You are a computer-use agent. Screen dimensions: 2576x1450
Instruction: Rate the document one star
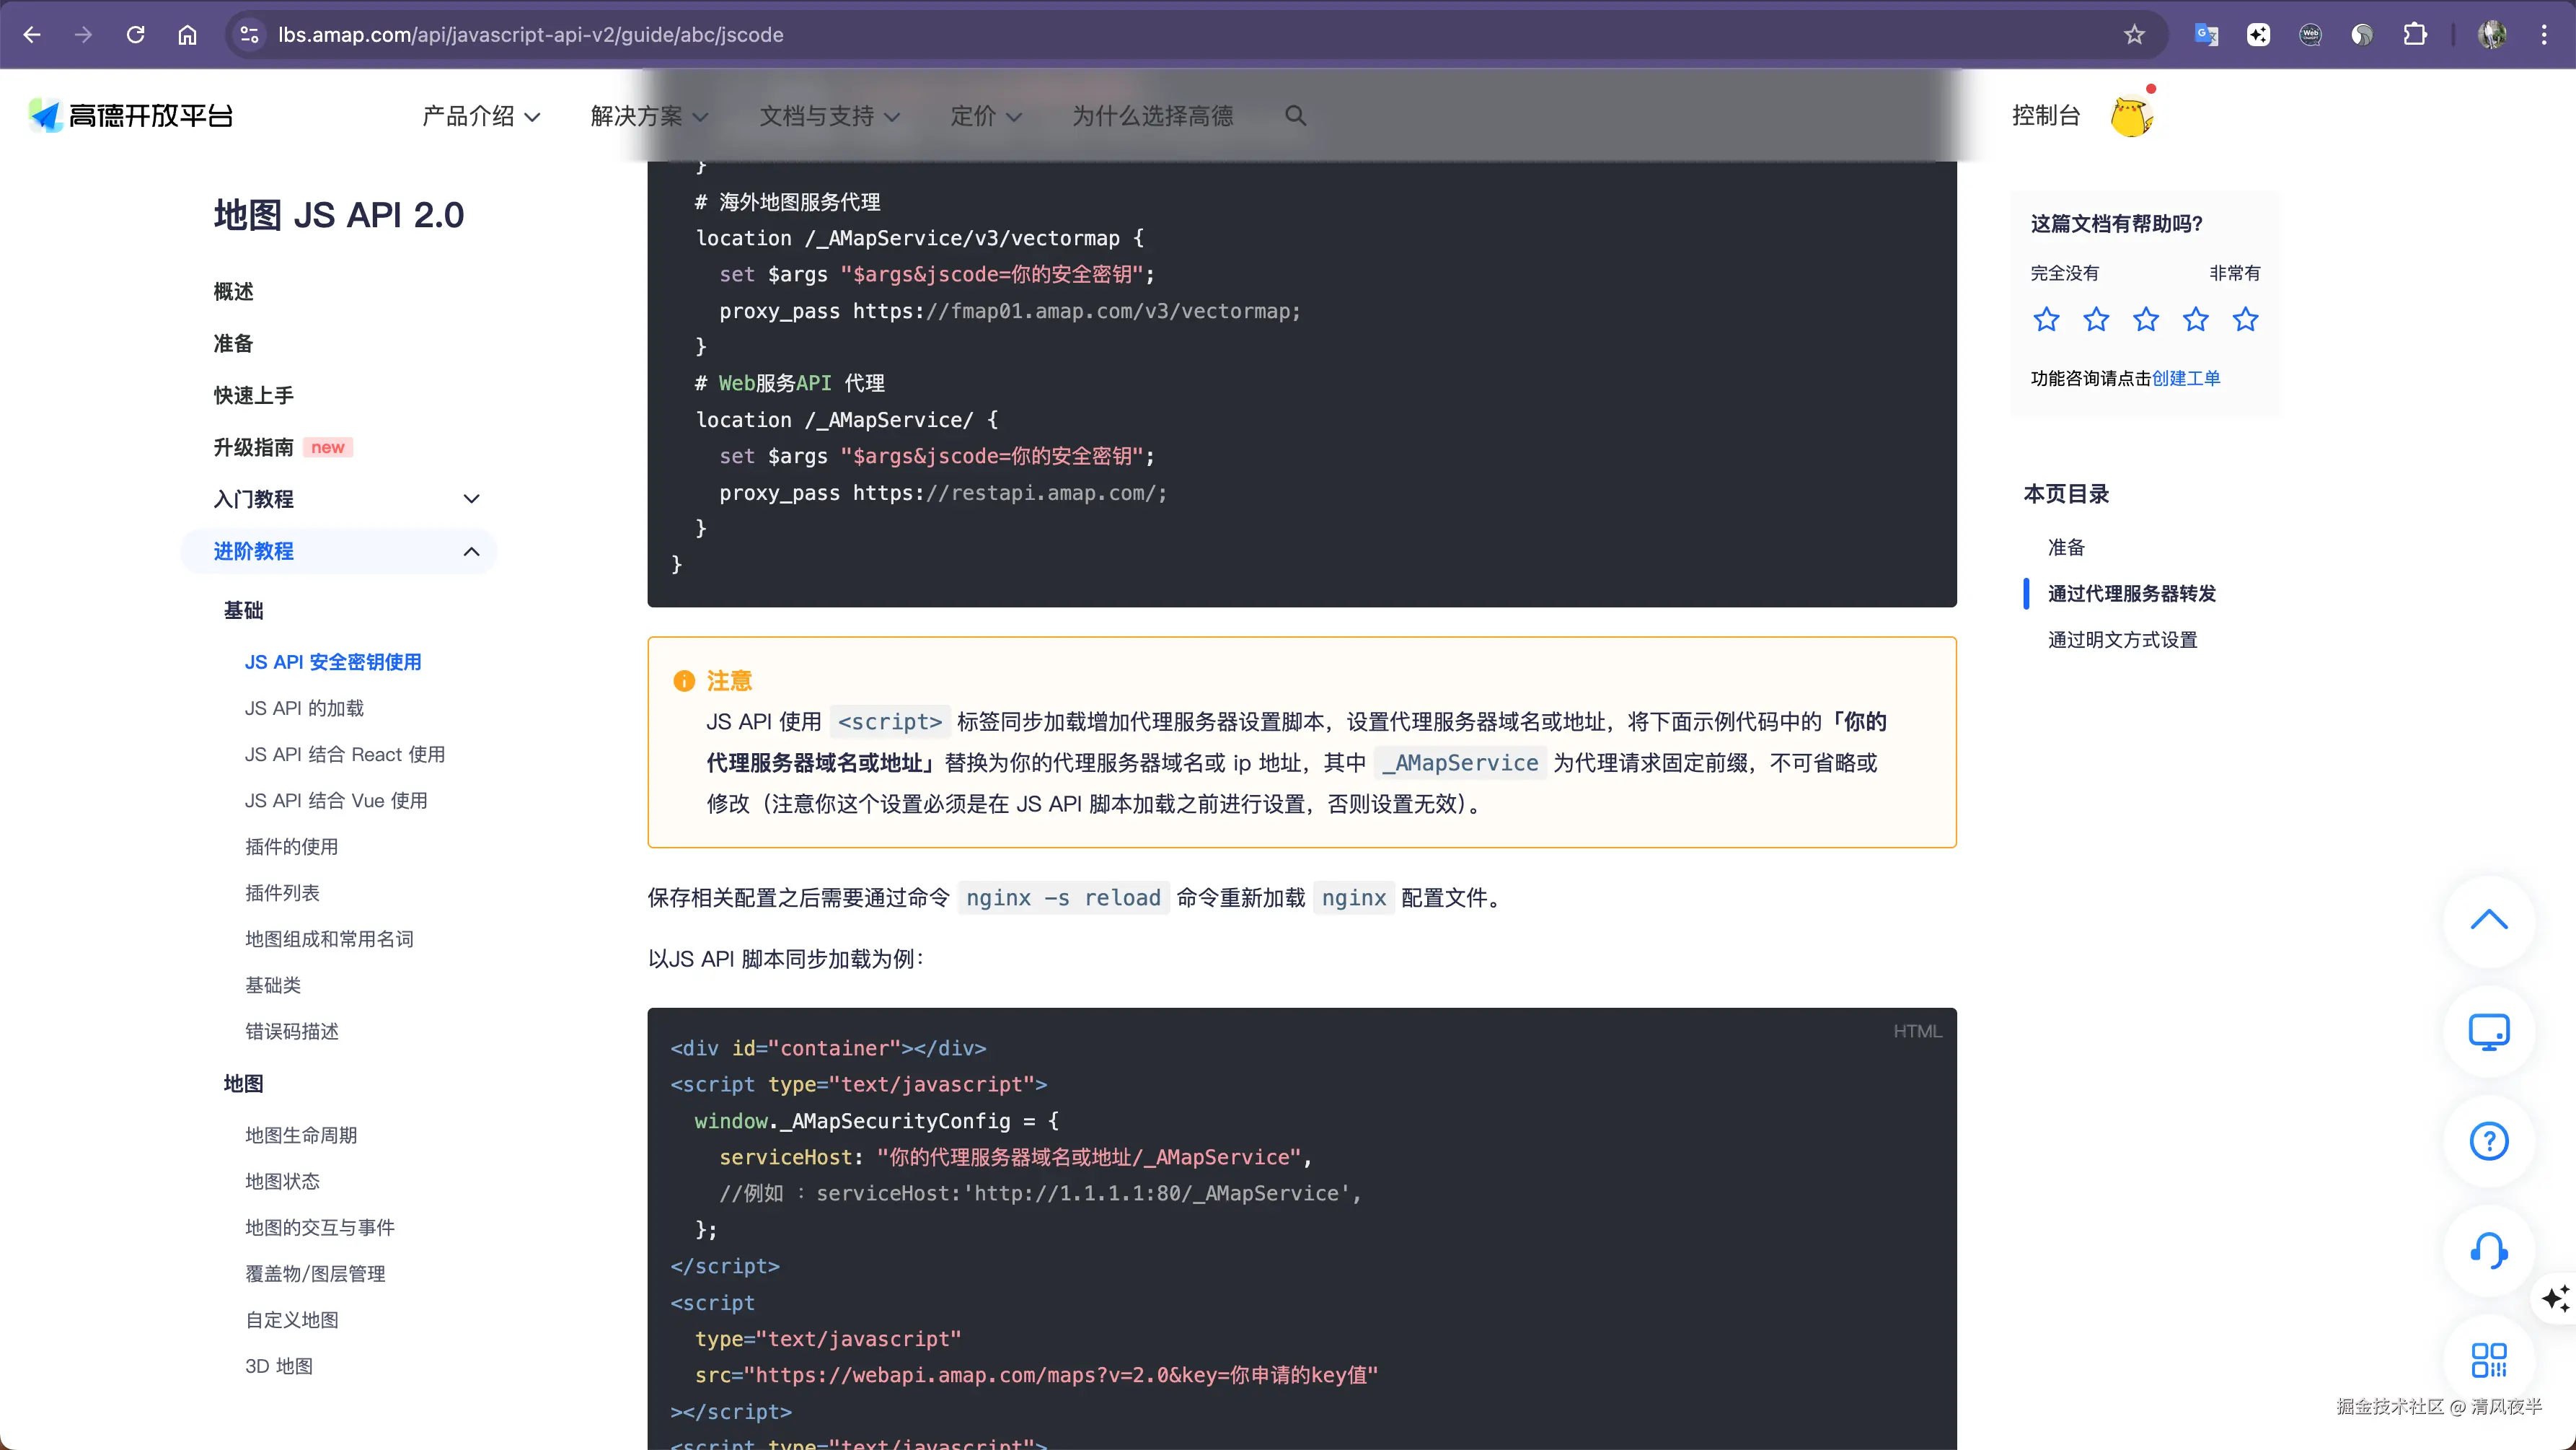pyautogui.click(x=2046, y=320)
